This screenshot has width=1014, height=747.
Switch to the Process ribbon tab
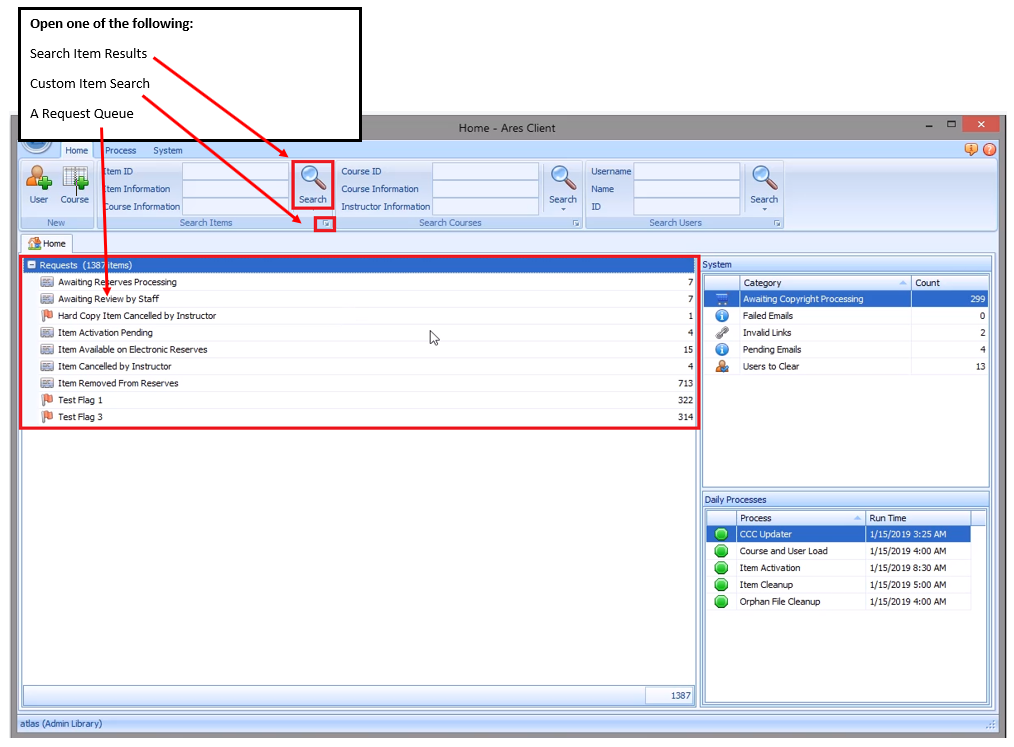121,151
